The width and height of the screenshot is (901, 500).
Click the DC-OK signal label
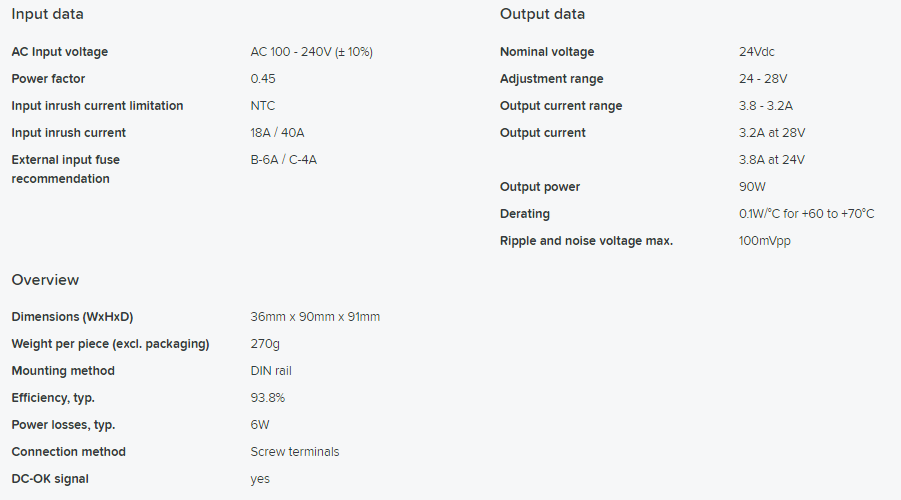pyautogui.click(x=50, y=479)
